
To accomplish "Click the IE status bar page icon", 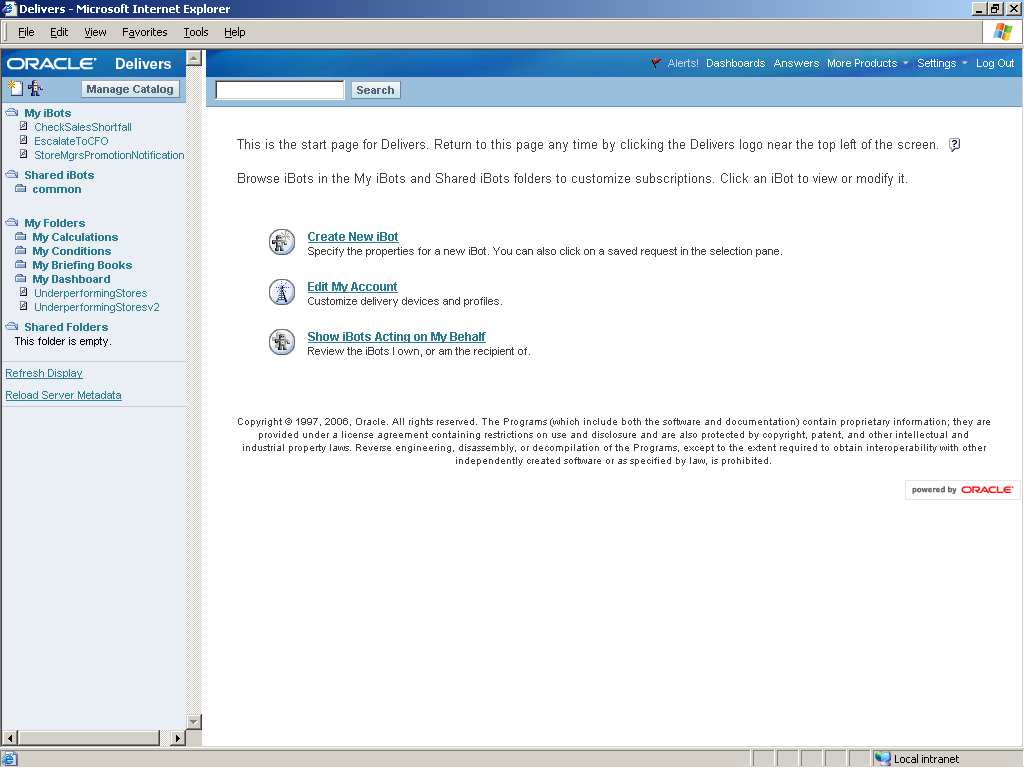I will point(9,758).
